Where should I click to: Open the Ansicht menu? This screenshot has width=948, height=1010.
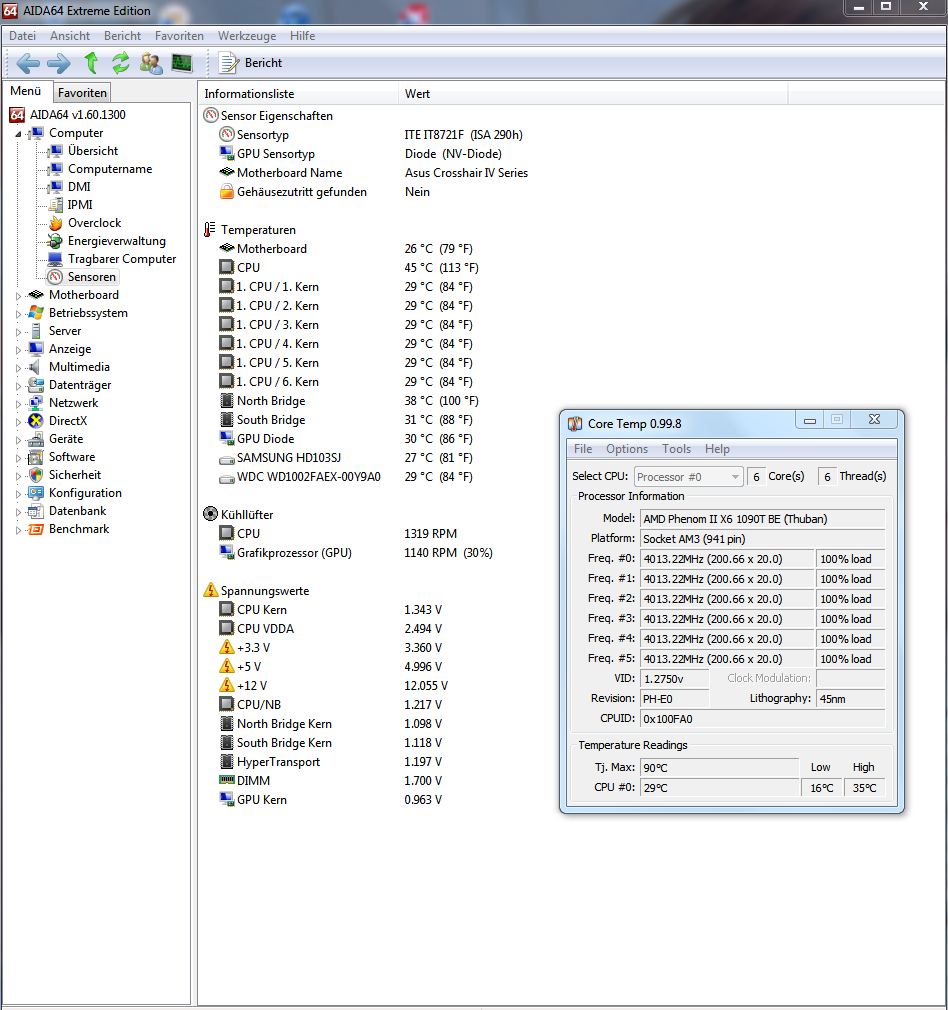[70, 36]
